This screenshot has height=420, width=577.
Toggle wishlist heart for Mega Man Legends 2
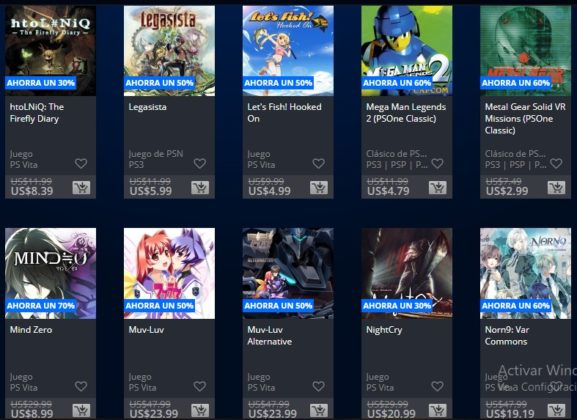(x=438, y=163)
